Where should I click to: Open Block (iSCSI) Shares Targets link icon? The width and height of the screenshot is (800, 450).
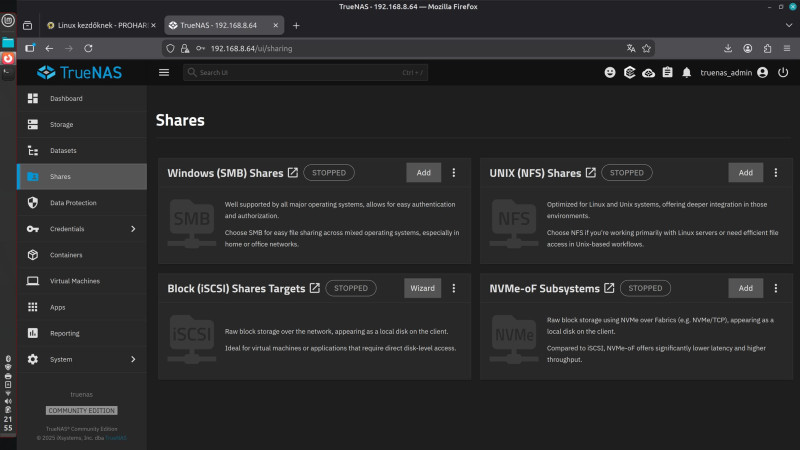coord(315,288)
